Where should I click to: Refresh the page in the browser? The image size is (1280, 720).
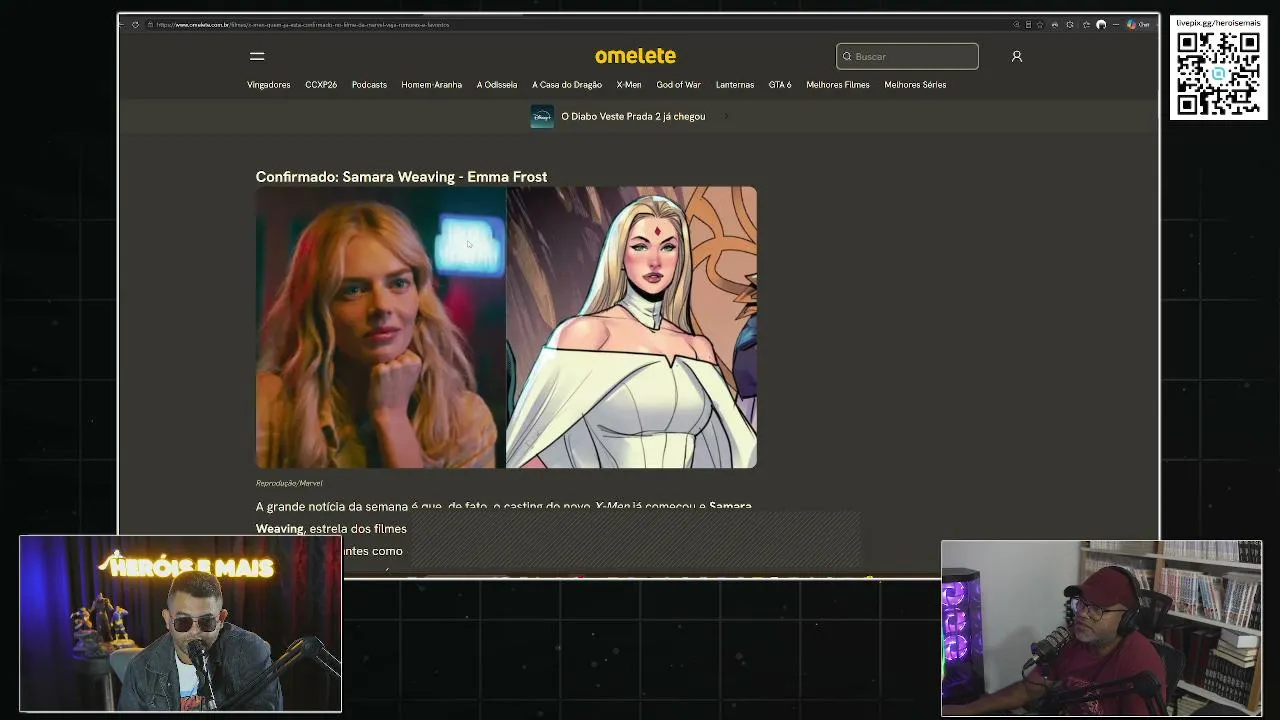tap(135, 25)
